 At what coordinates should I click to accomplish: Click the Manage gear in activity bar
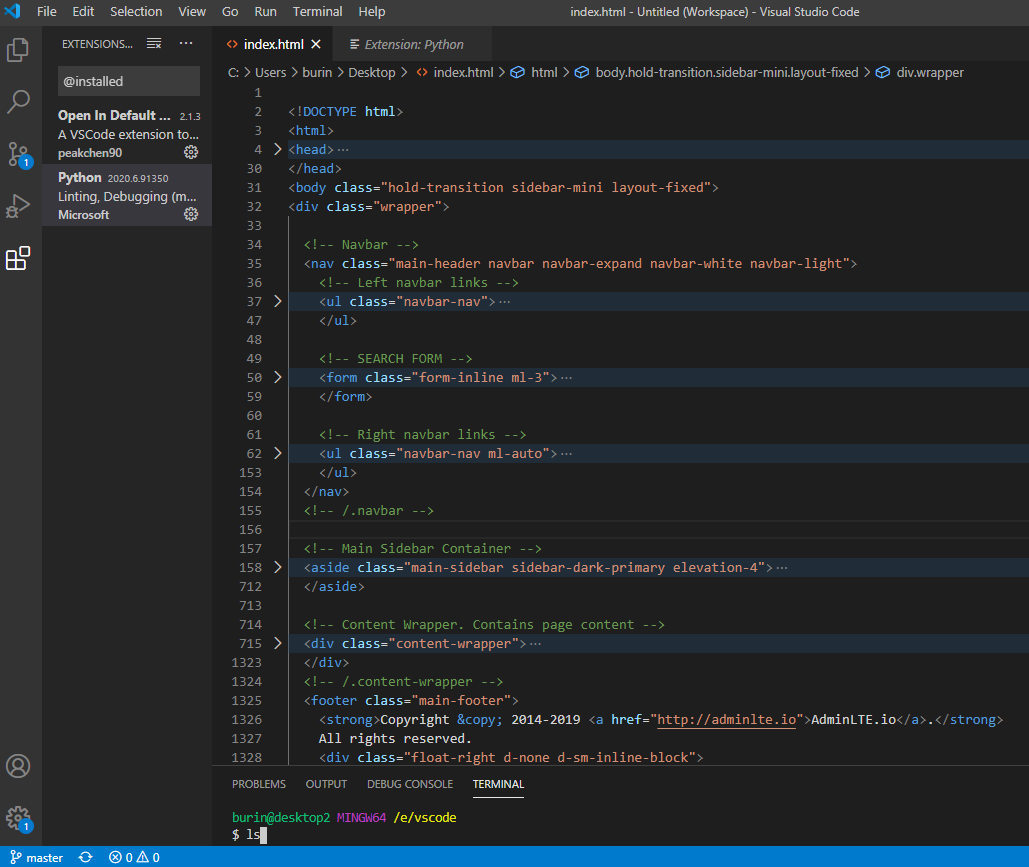tap(18, 817)
